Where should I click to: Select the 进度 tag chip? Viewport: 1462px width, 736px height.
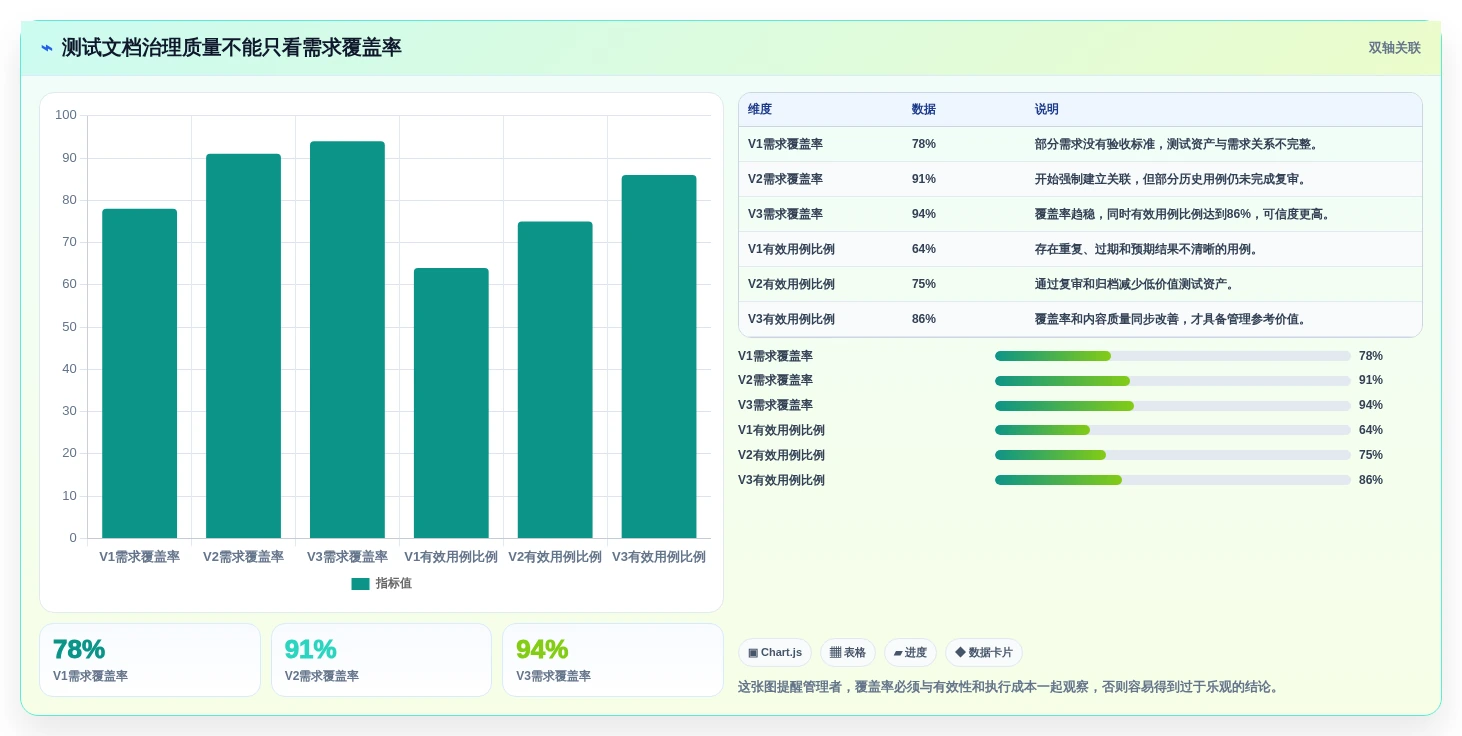click(910, 653)
